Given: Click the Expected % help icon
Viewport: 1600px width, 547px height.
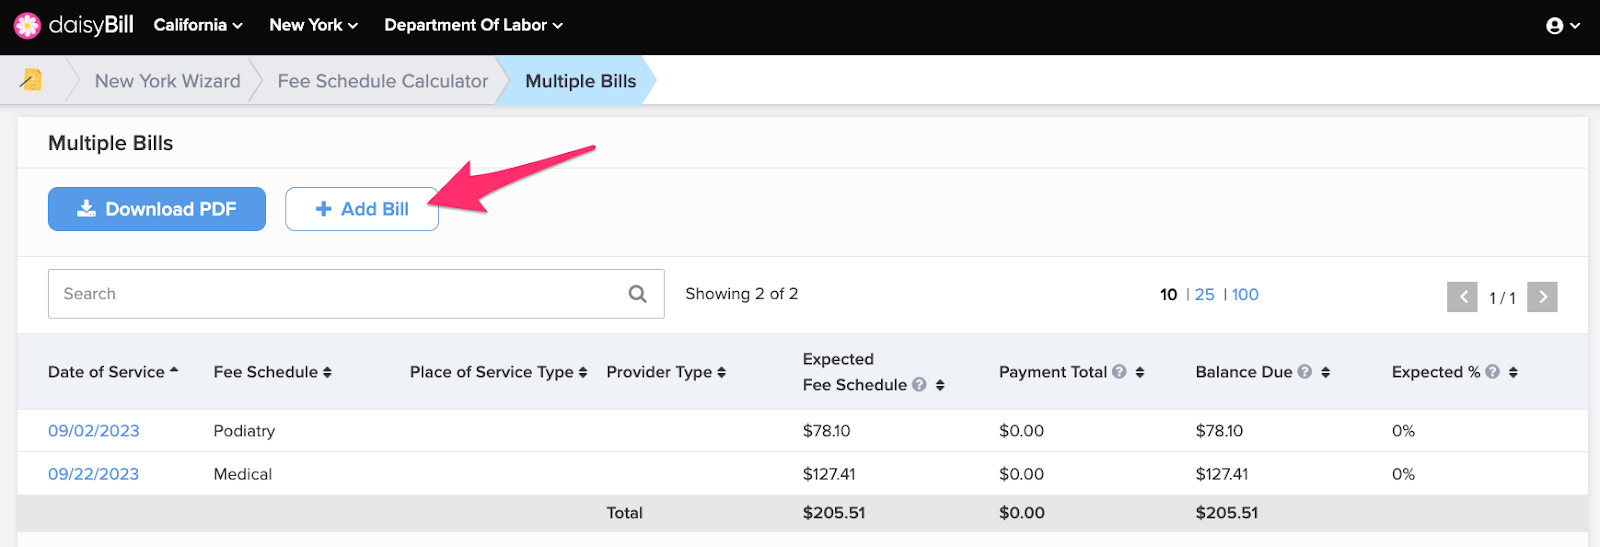Looking at the screenshot, I should (x=1492, y=372).
